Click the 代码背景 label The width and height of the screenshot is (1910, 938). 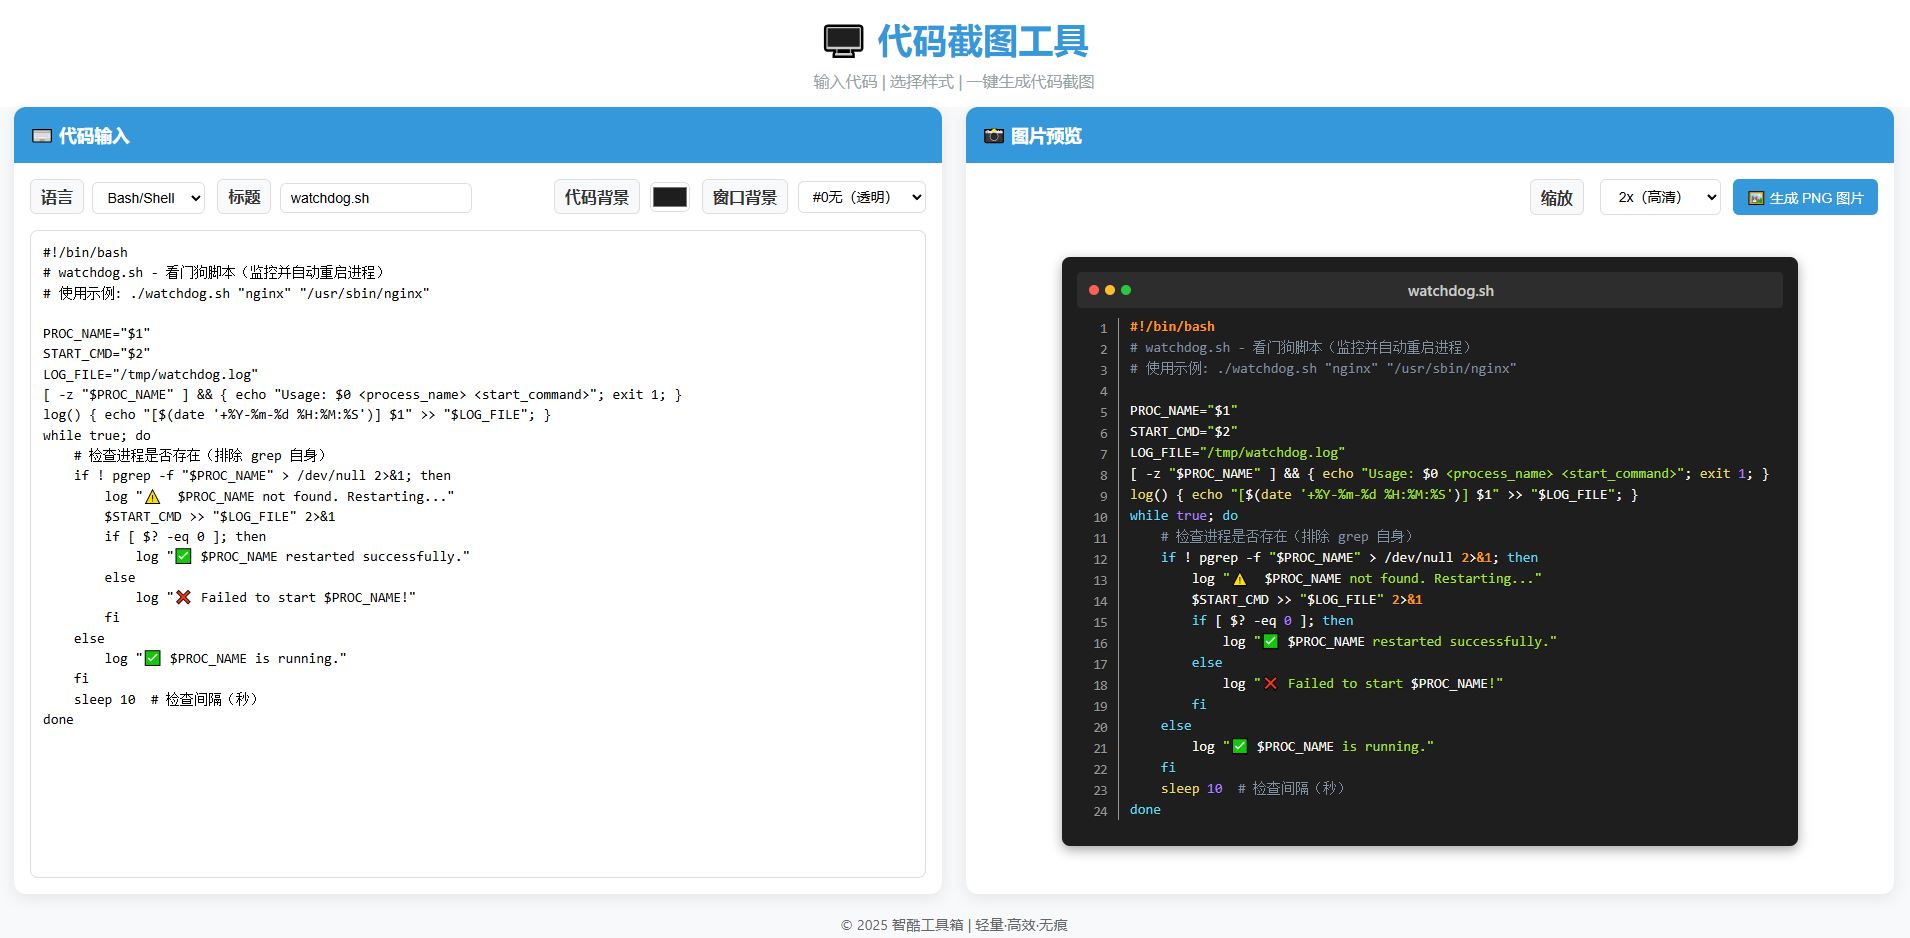[597, 198]
